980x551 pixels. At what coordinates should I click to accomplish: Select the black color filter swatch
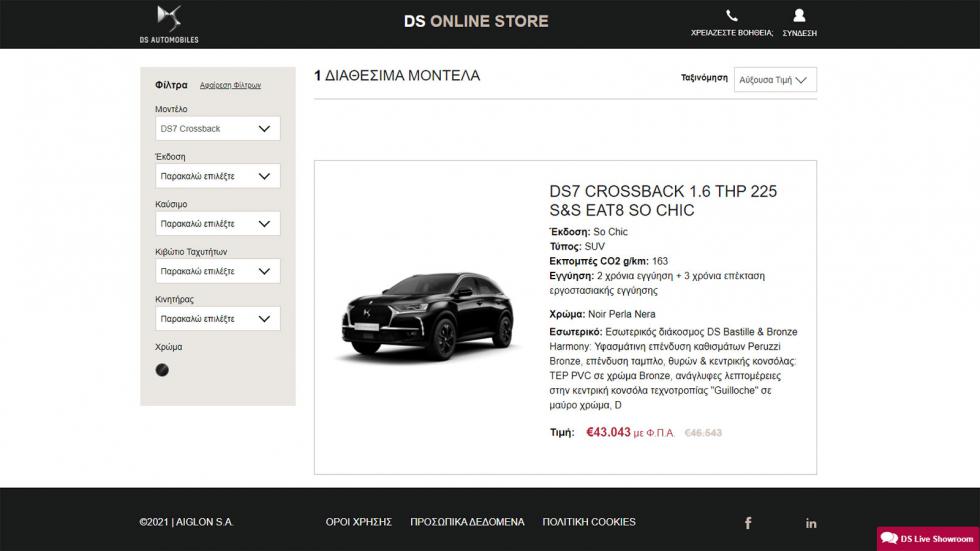click(x=162, y=370)
